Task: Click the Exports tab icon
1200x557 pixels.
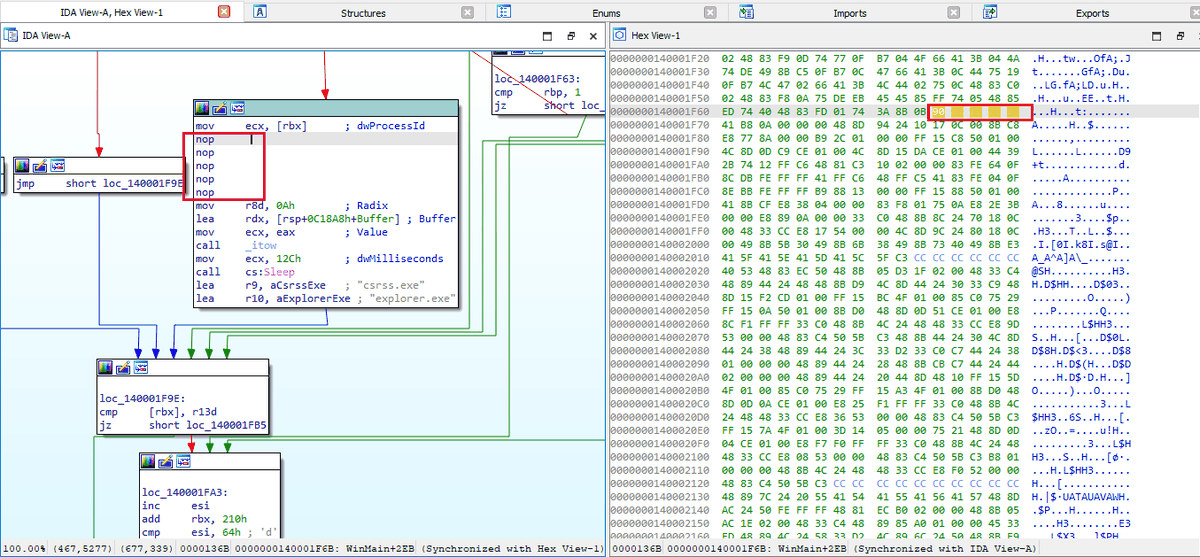Action: point(990,12)
